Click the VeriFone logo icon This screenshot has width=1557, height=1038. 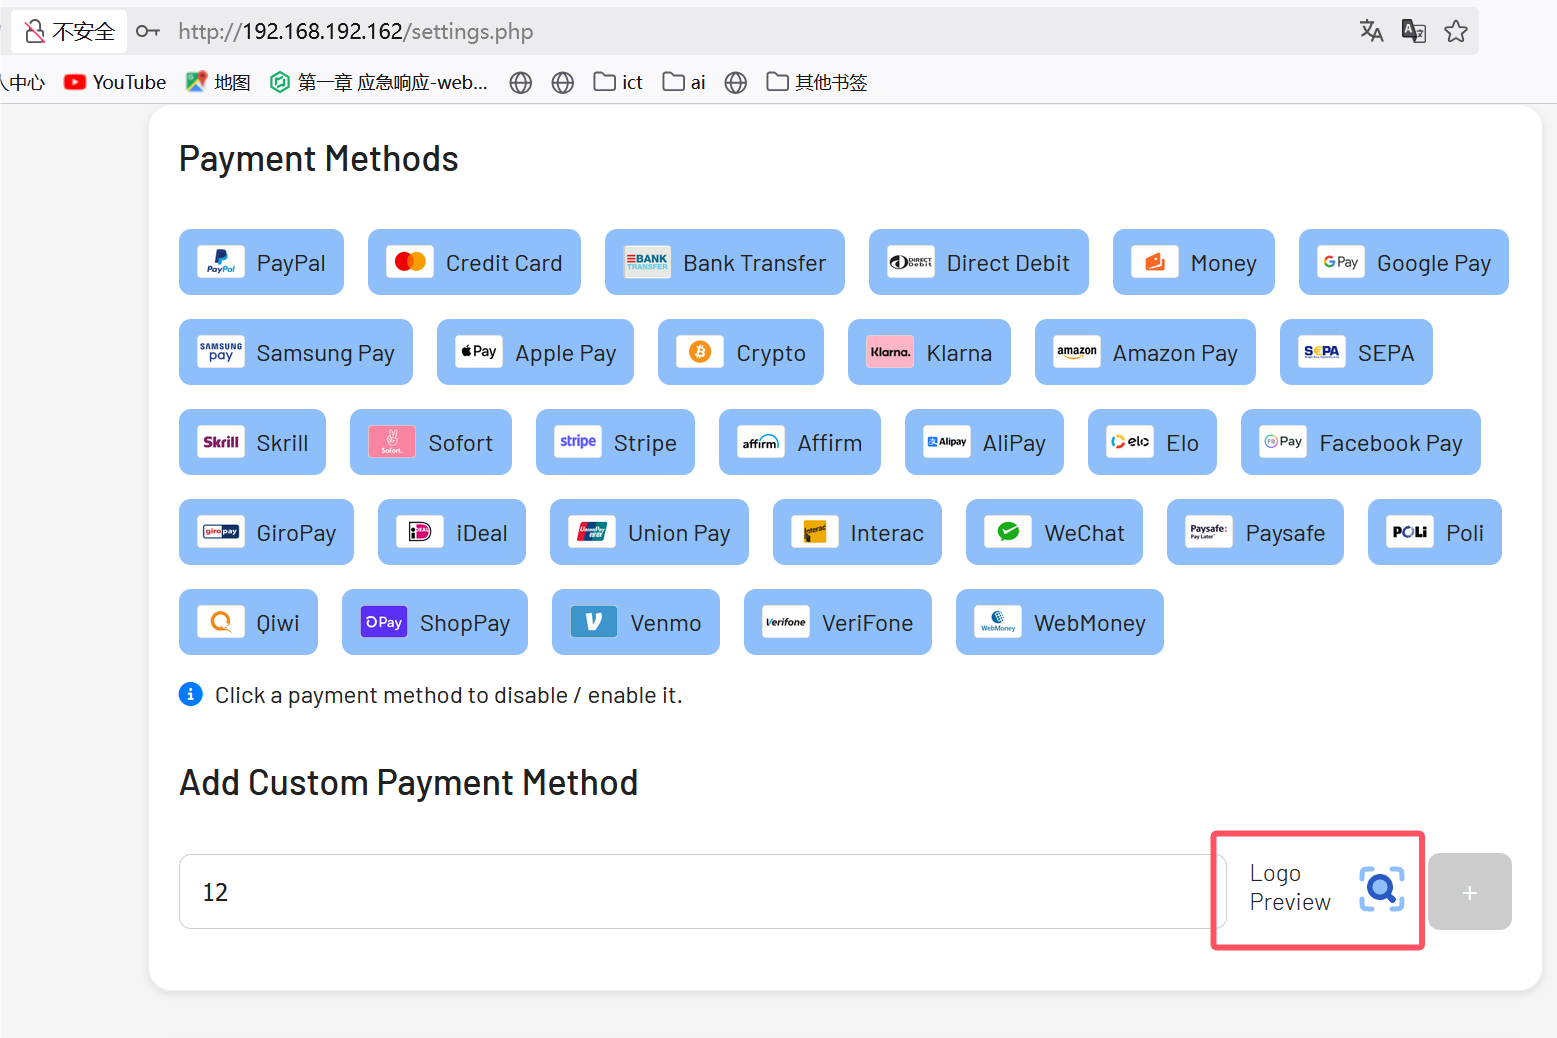tap(786, 622)
